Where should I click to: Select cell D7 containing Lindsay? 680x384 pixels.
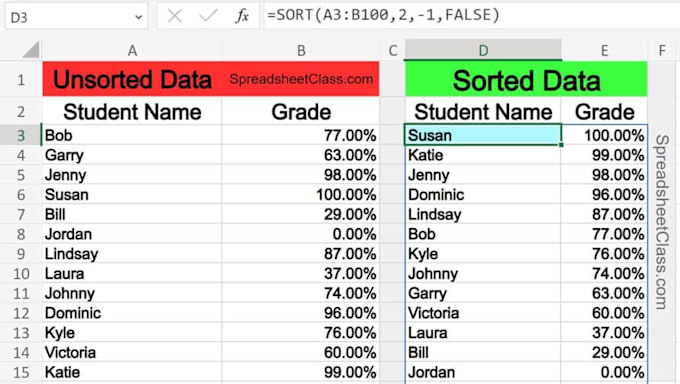(483, 214)
